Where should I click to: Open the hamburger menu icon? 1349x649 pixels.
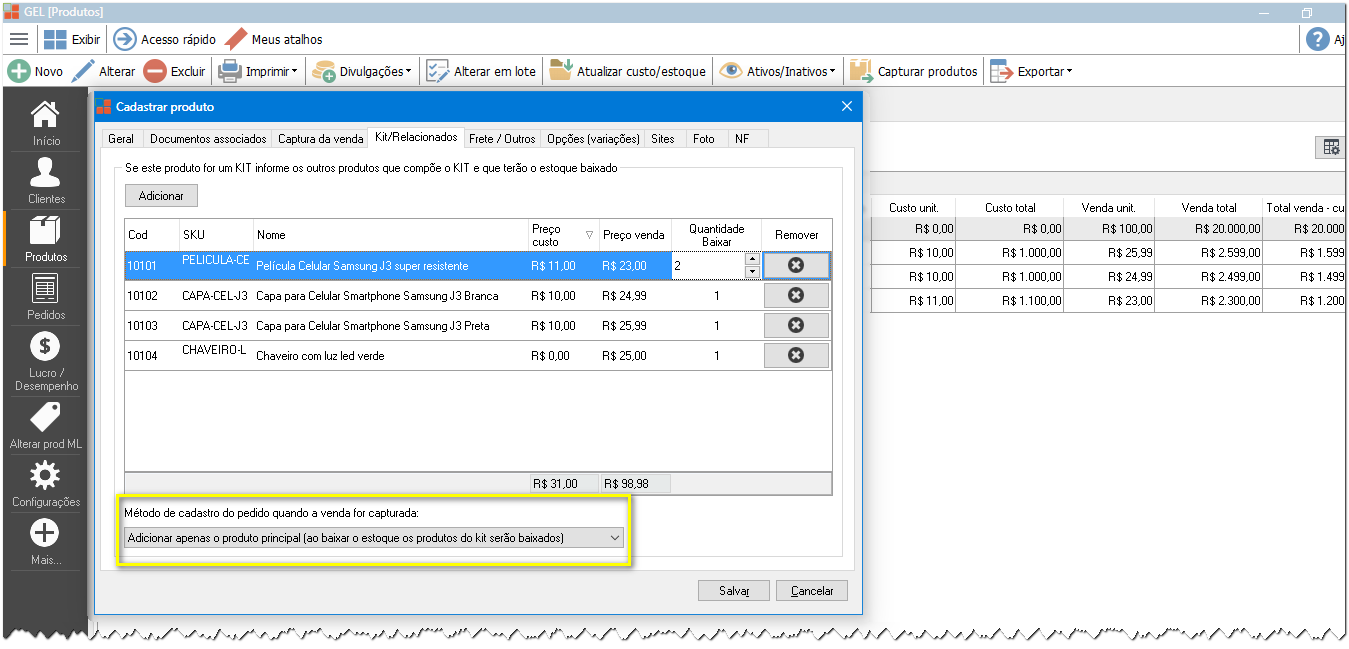[19, 39]
